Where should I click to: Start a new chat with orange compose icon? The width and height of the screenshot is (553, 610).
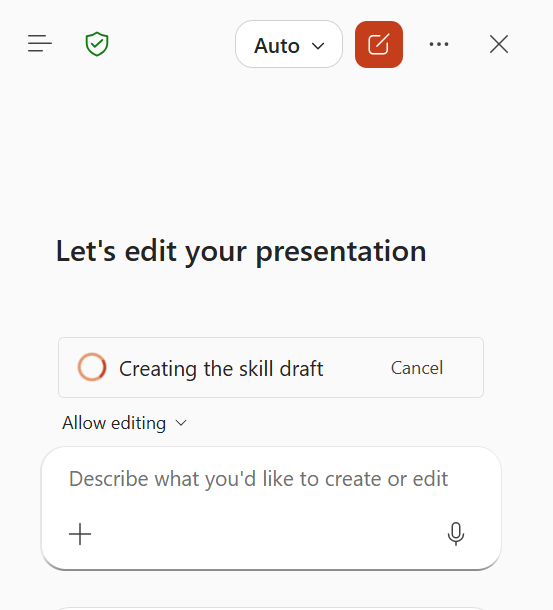click(x=379, y=44)
